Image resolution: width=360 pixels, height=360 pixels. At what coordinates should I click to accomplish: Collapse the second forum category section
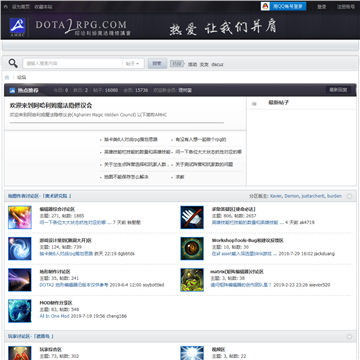tap(349, 336)
